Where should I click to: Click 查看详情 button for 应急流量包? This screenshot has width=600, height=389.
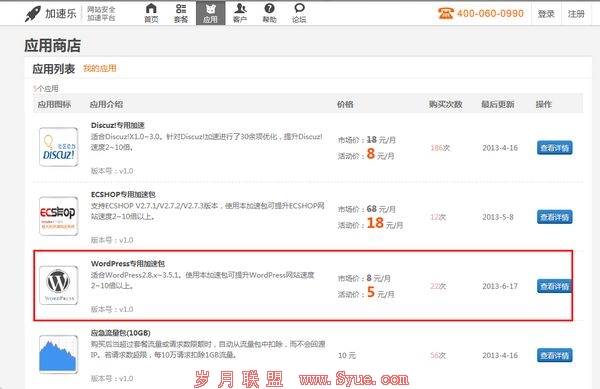(x=554, y=355)
